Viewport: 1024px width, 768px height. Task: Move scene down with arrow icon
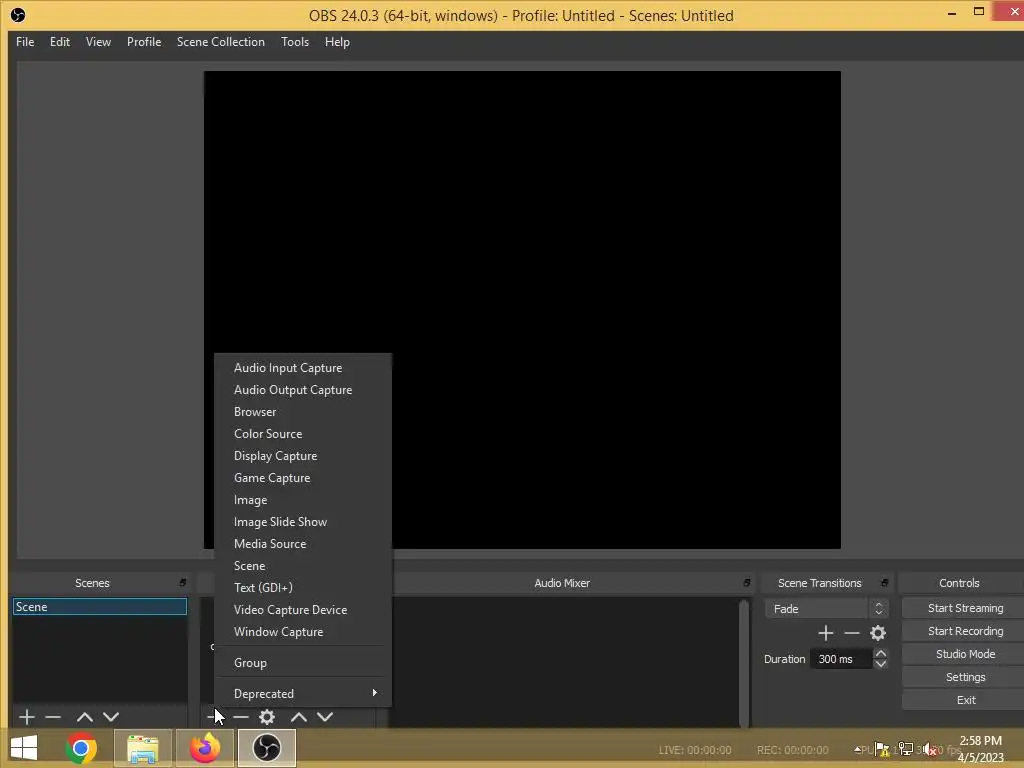pyautogui.click(x=111, y=717)
